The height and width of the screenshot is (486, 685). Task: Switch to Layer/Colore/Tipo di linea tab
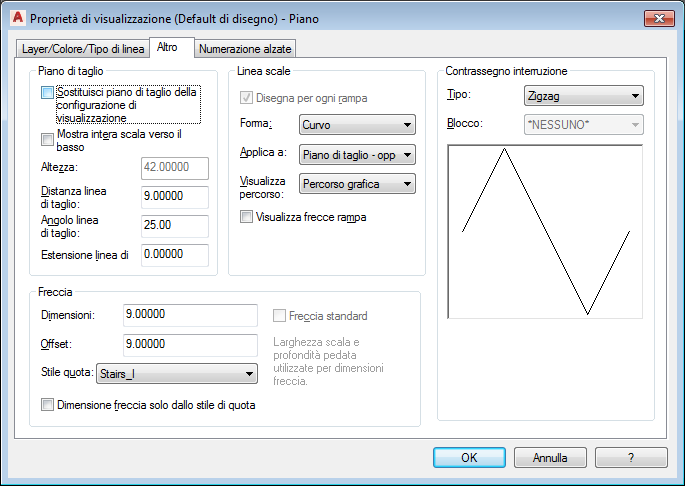click(83, 49)
